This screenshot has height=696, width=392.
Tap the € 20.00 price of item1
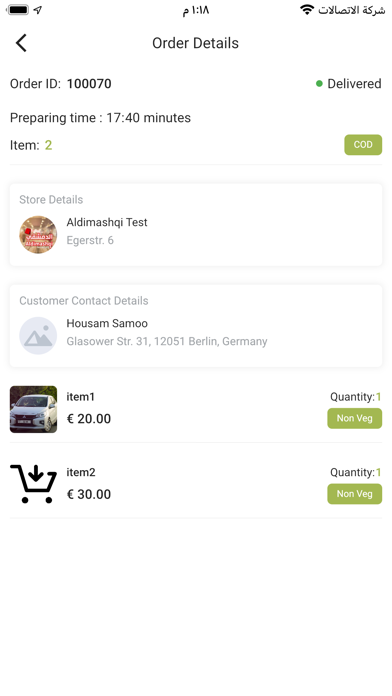(89, 419)
